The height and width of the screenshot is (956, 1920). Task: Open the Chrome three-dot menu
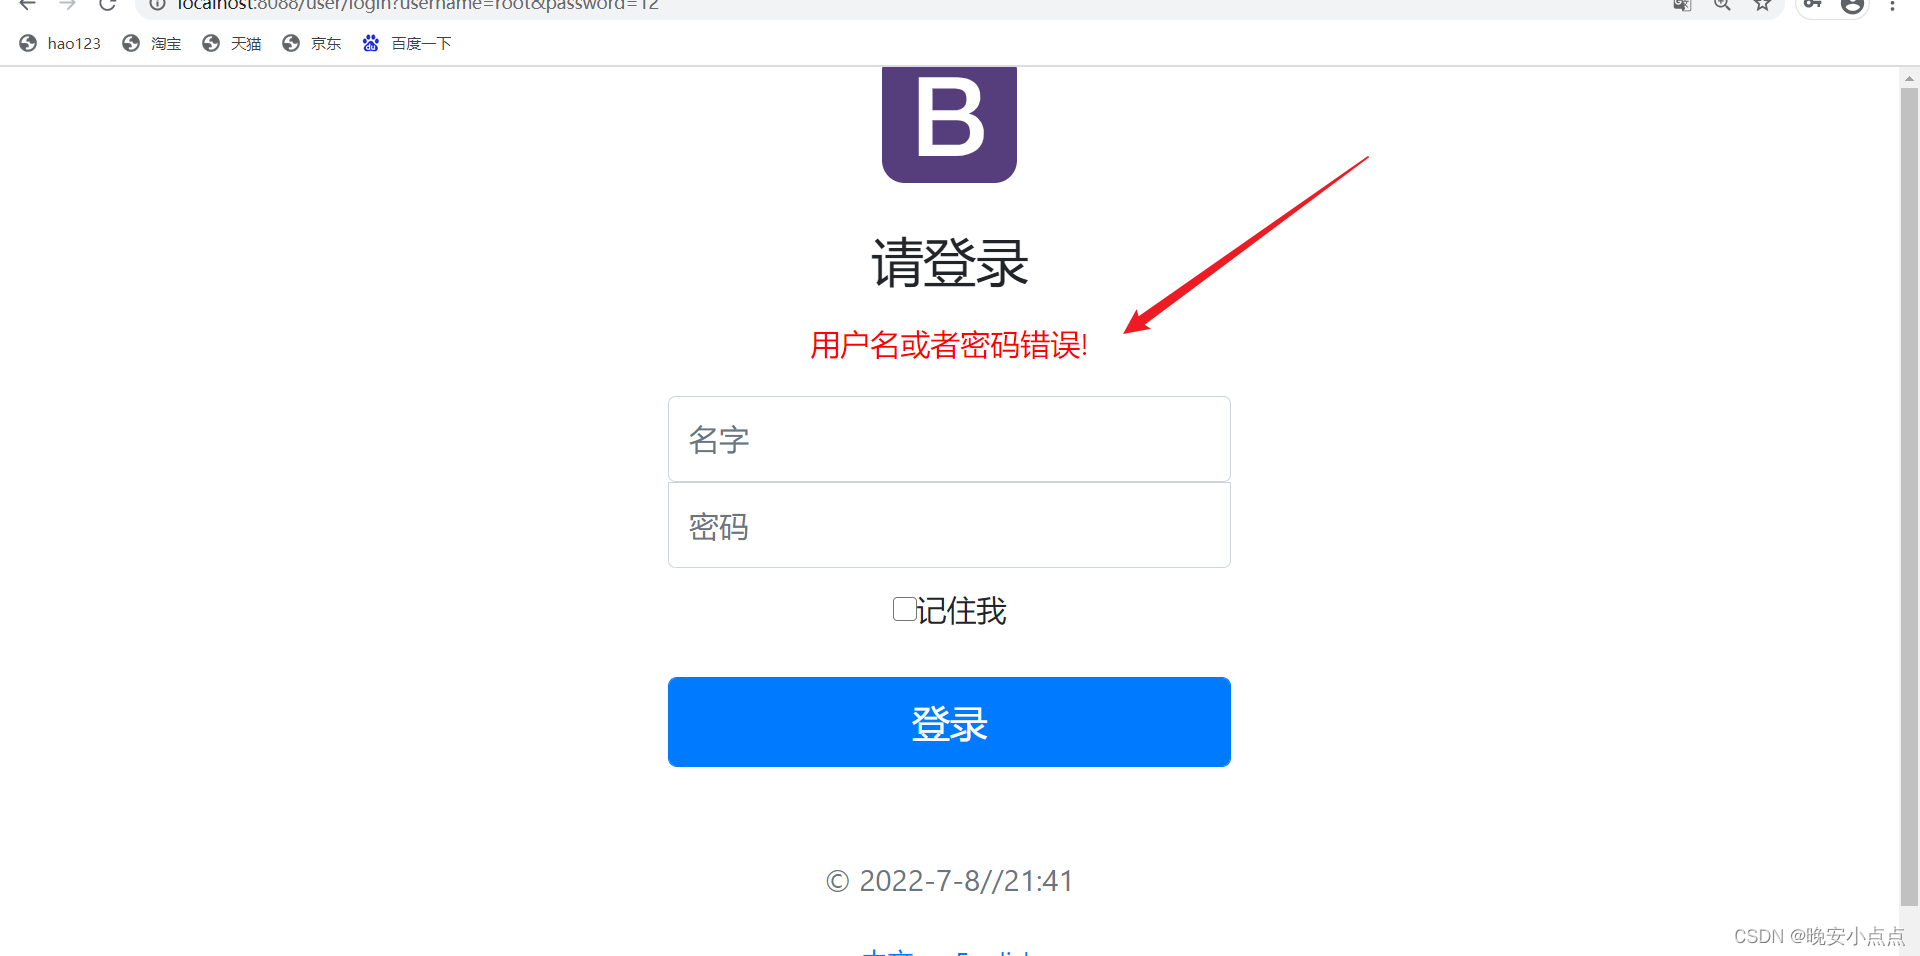tap(1892, 5)
